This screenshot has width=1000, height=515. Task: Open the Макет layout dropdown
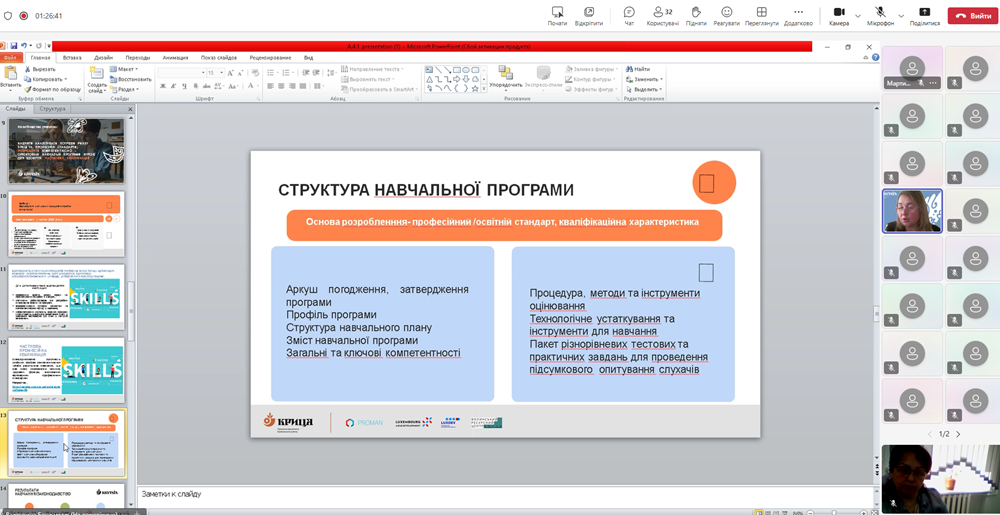(x=124, y=69)
